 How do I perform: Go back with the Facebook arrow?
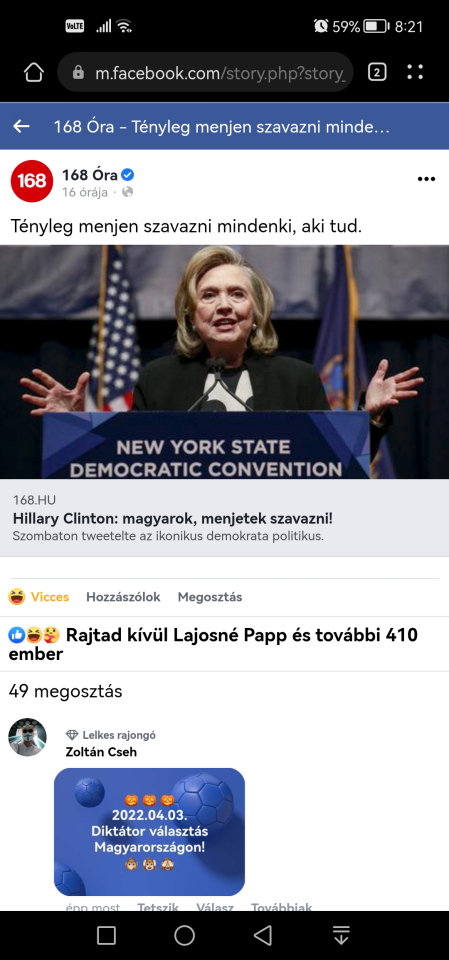[x=21, y=127]
